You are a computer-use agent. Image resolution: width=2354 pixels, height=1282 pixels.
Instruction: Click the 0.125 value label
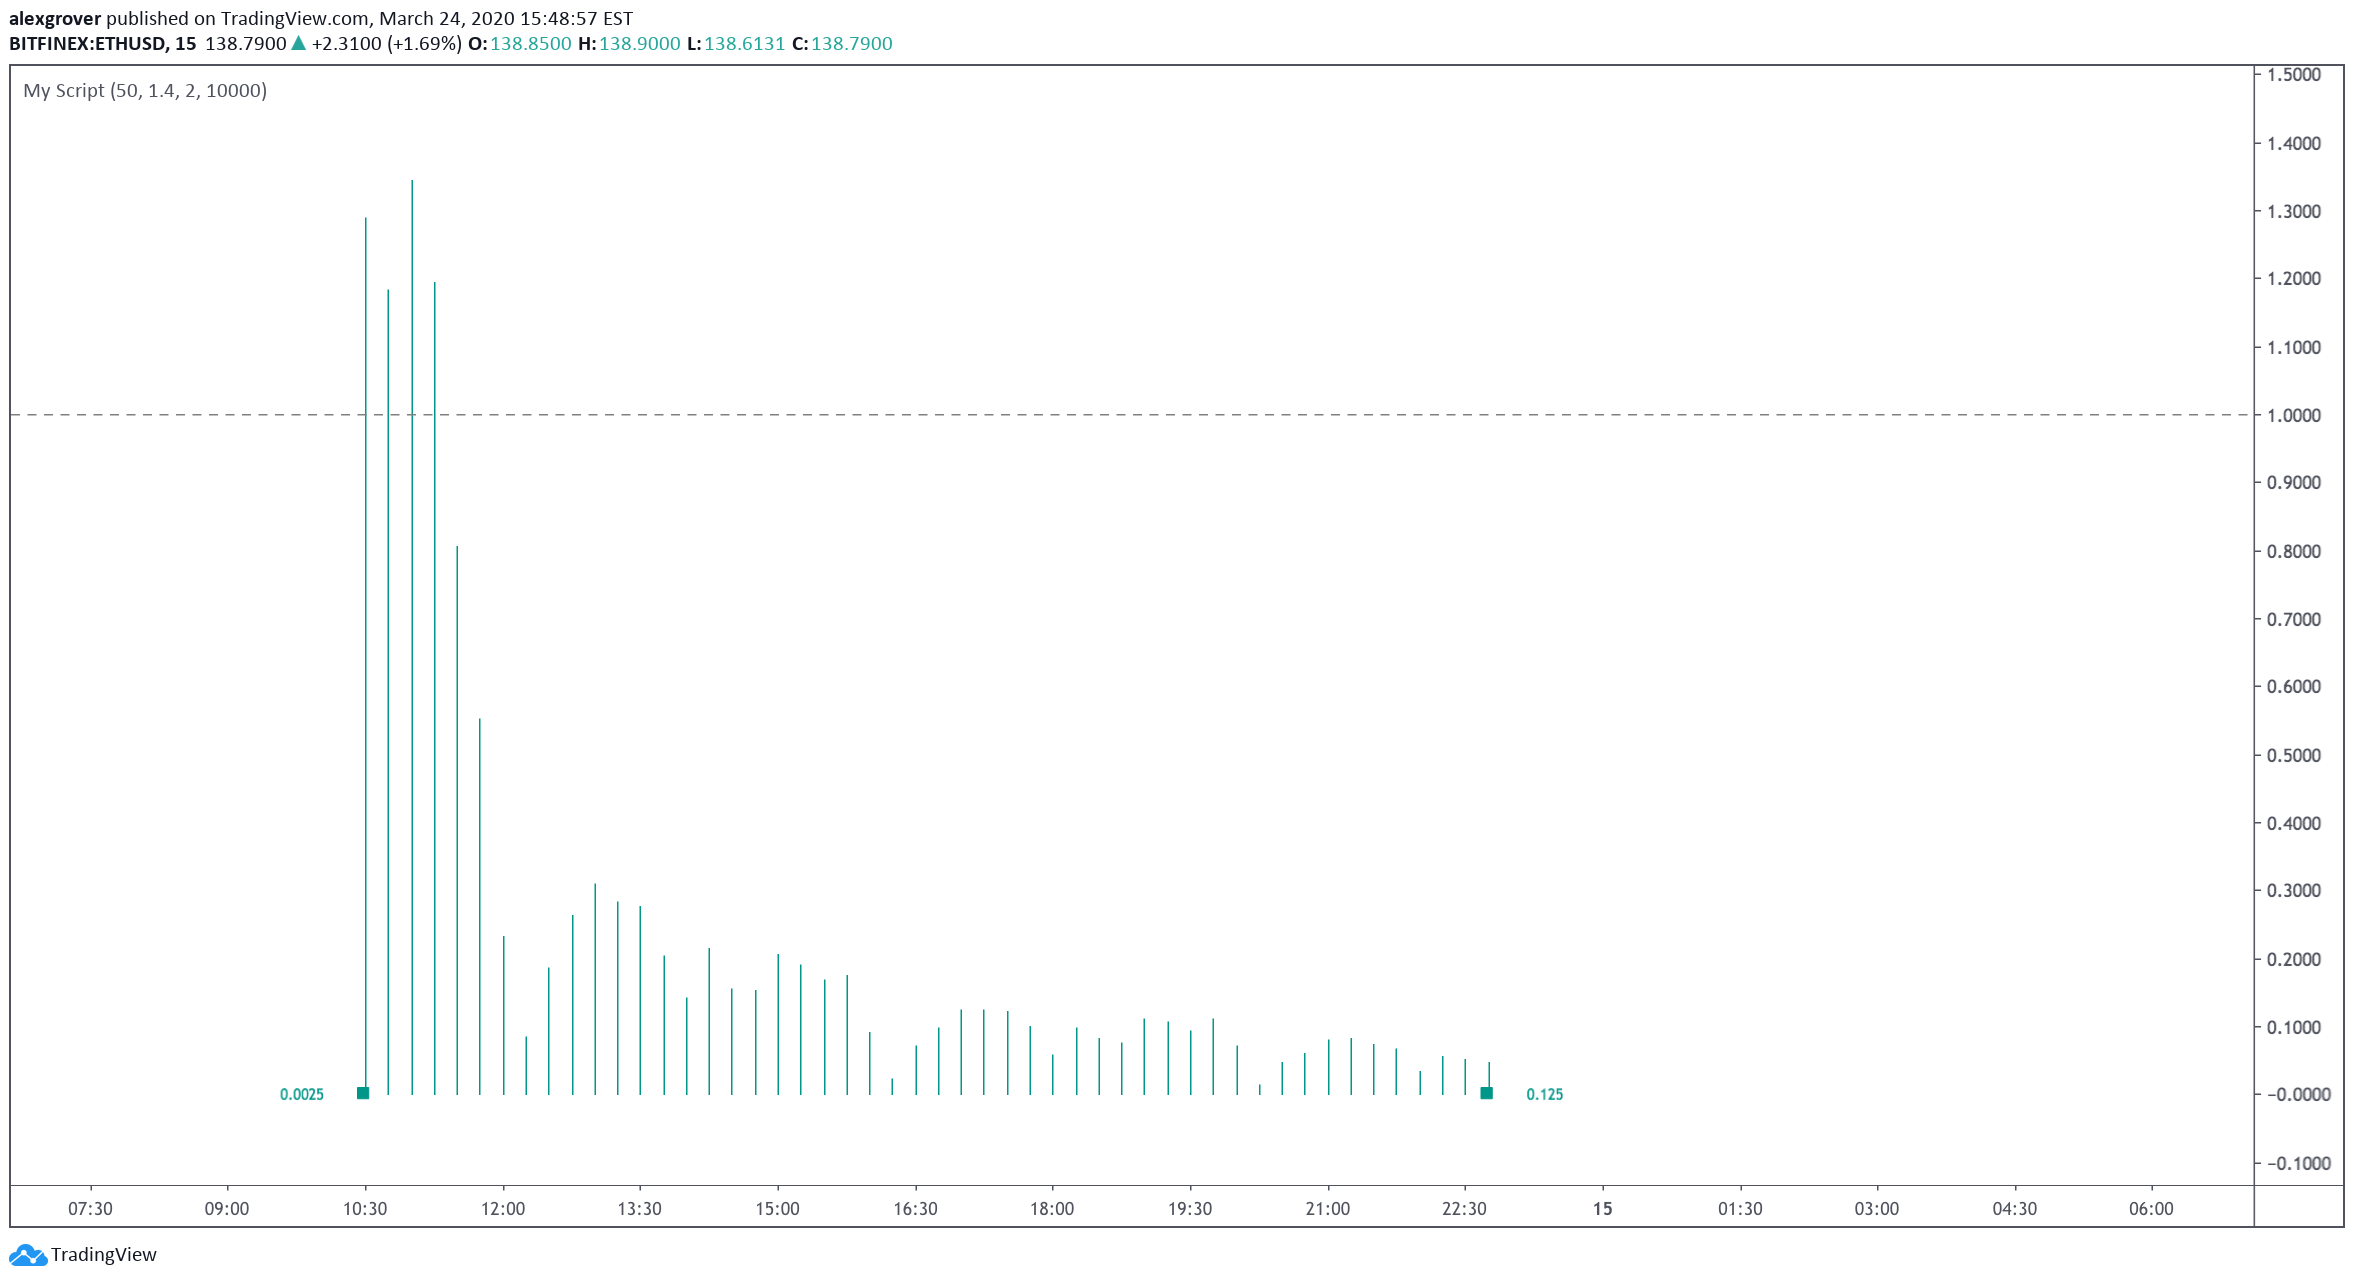(1545, 1094)
